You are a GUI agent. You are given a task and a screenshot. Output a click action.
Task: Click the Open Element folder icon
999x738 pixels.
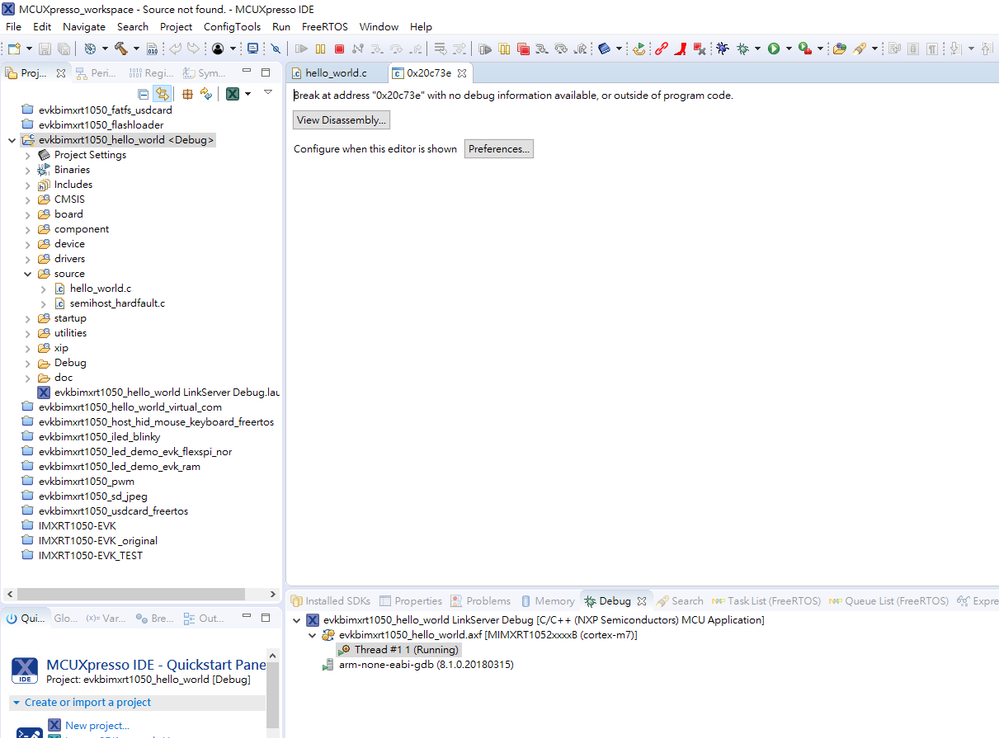tap(840, 48)
